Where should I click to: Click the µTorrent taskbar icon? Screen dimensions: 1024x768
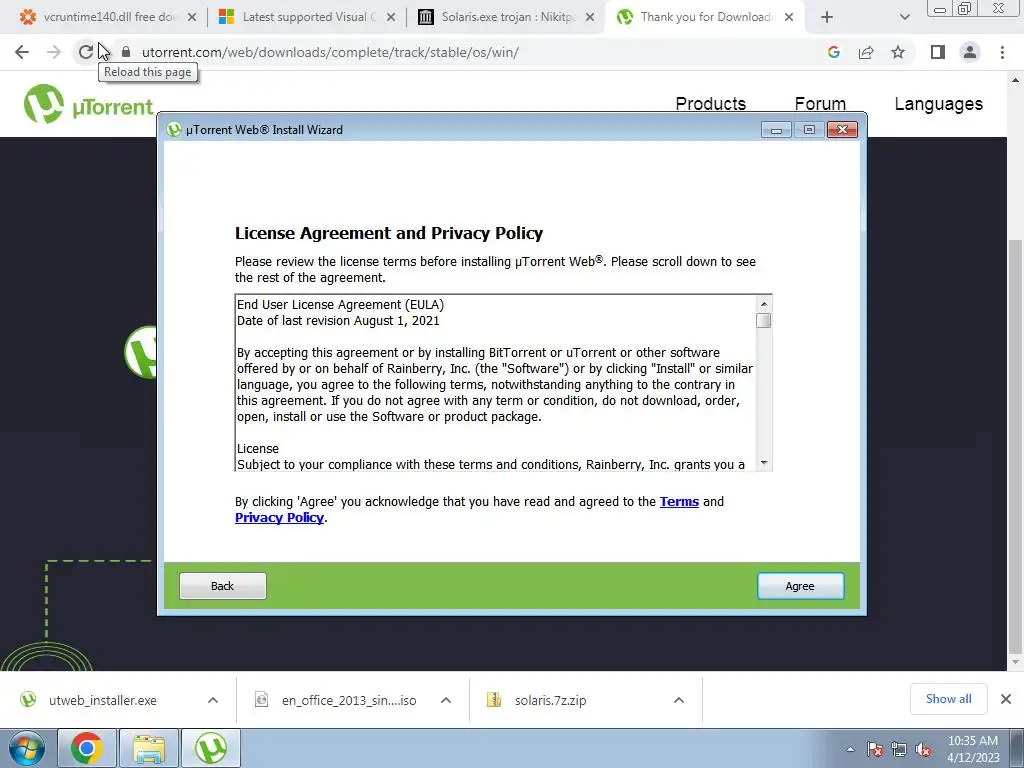coord(211,748)
